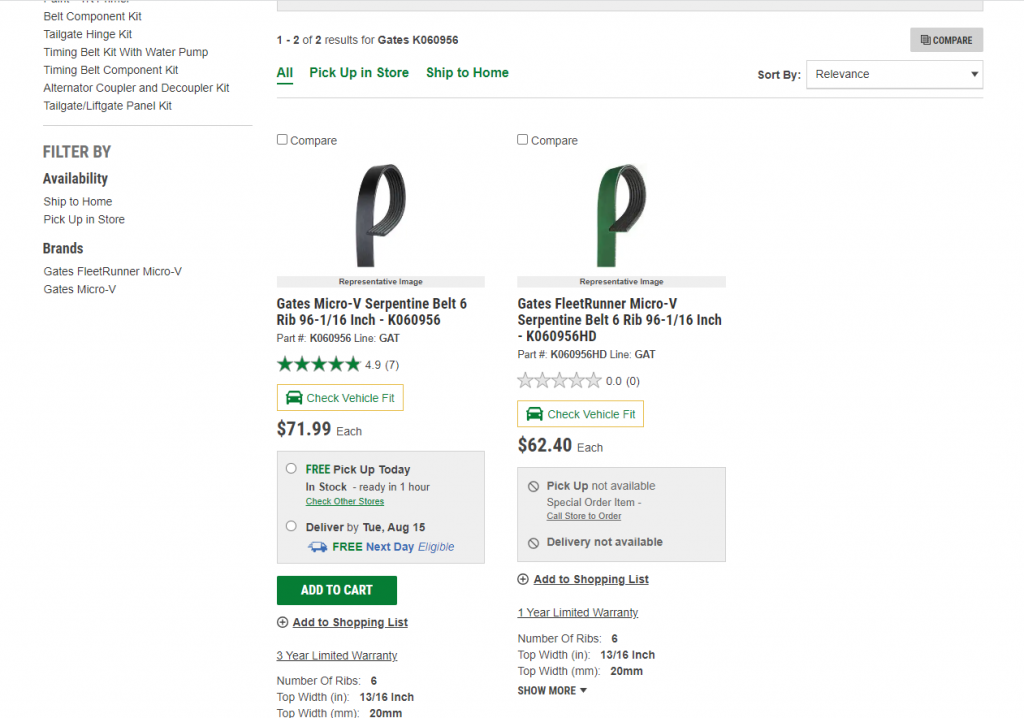Open Call Store to Order link

click(x=584, y=516)
